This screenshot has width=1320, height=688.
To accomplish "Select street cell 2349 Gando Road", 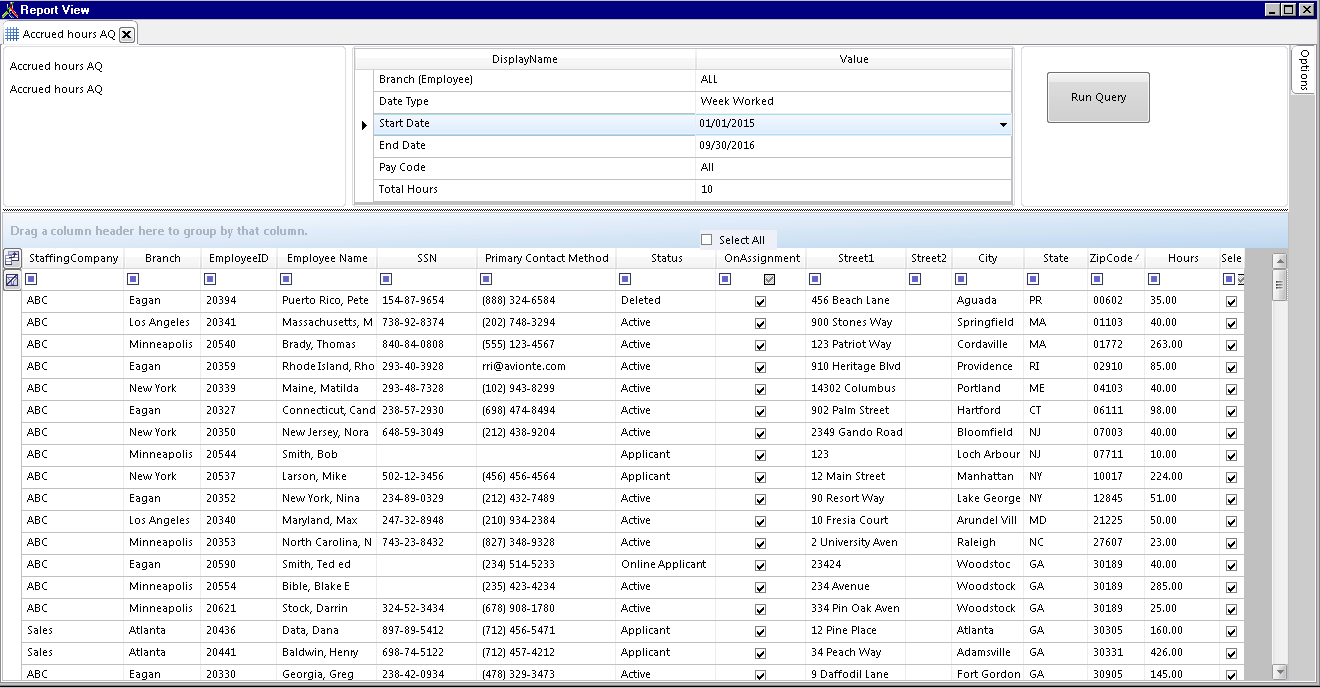I will click(x=856, y=433).
